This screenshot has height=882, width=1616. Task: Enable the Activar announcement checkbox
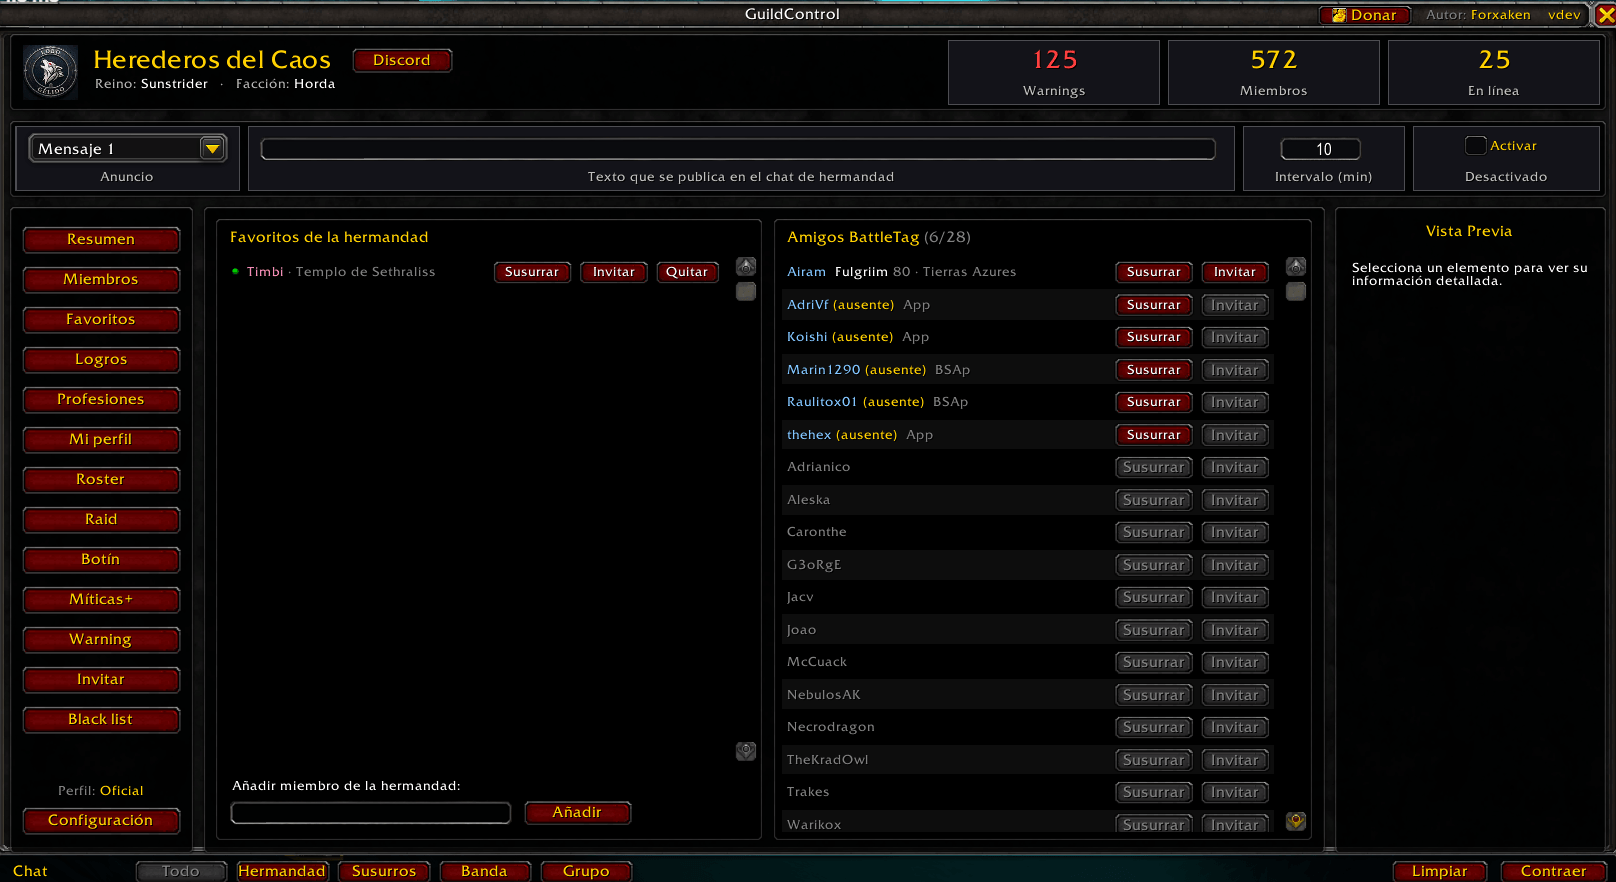click(1476, 145)
